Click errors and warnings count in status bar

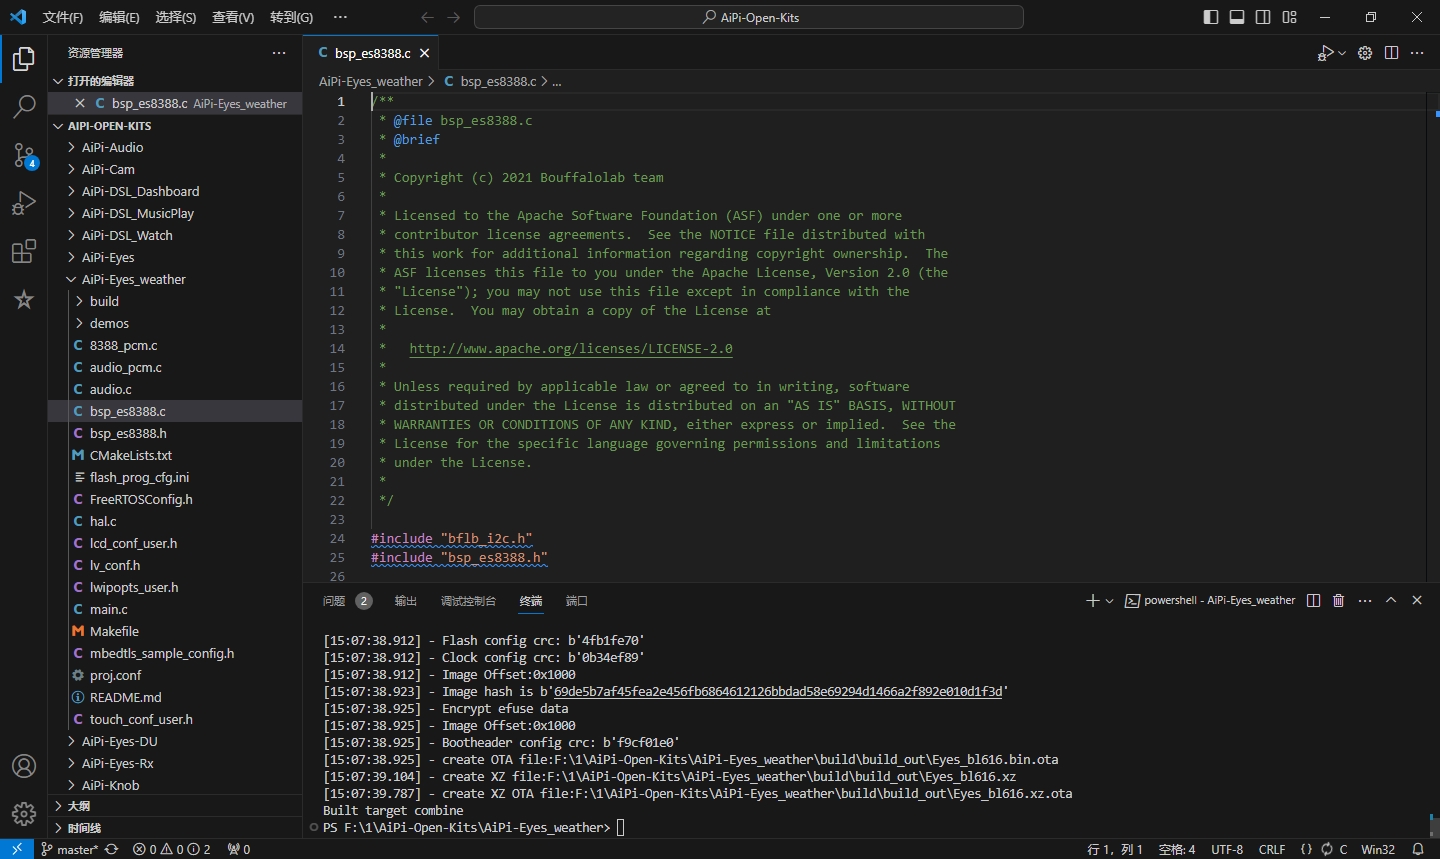(172, 849)
